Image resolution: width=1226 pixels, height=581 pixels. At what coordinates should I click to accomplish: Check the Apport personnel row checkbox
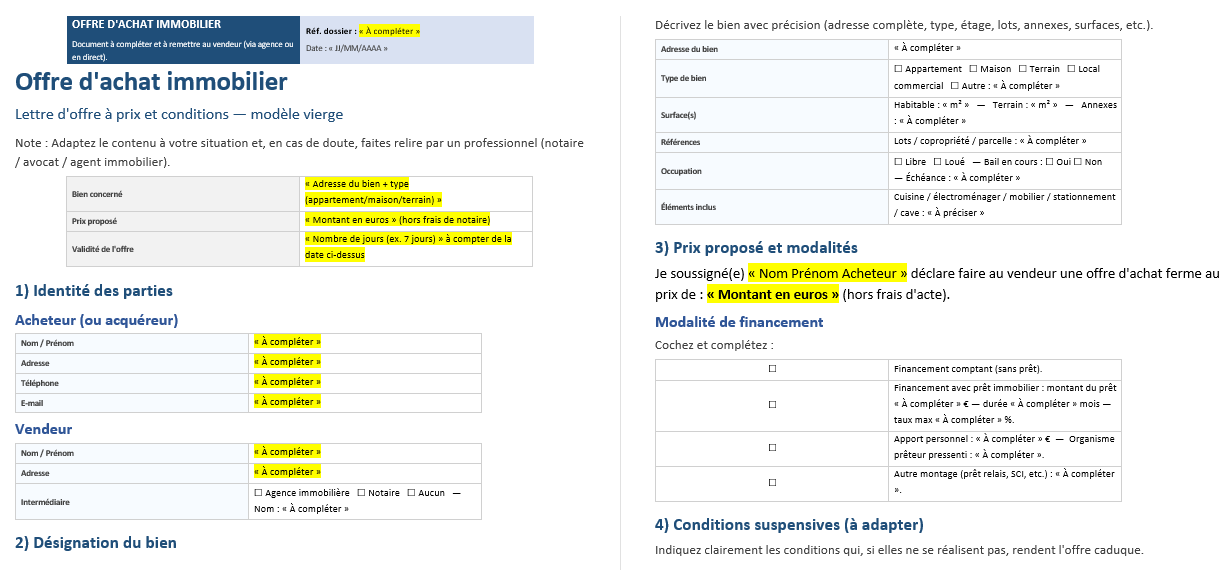pyautogui.click(x=772, y=447)
